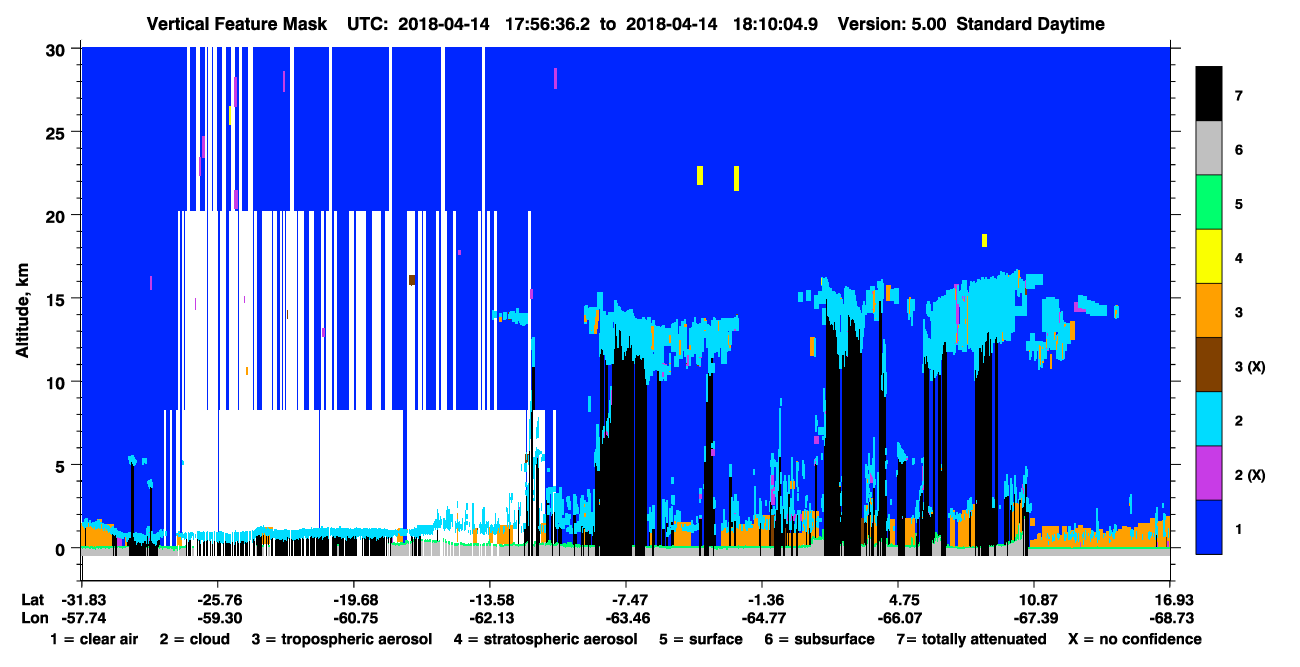Viewport: 1300px width, 667px height.
Task: Click latitude value -31.83
Action: pyautogui.click(x=82, y=600)
